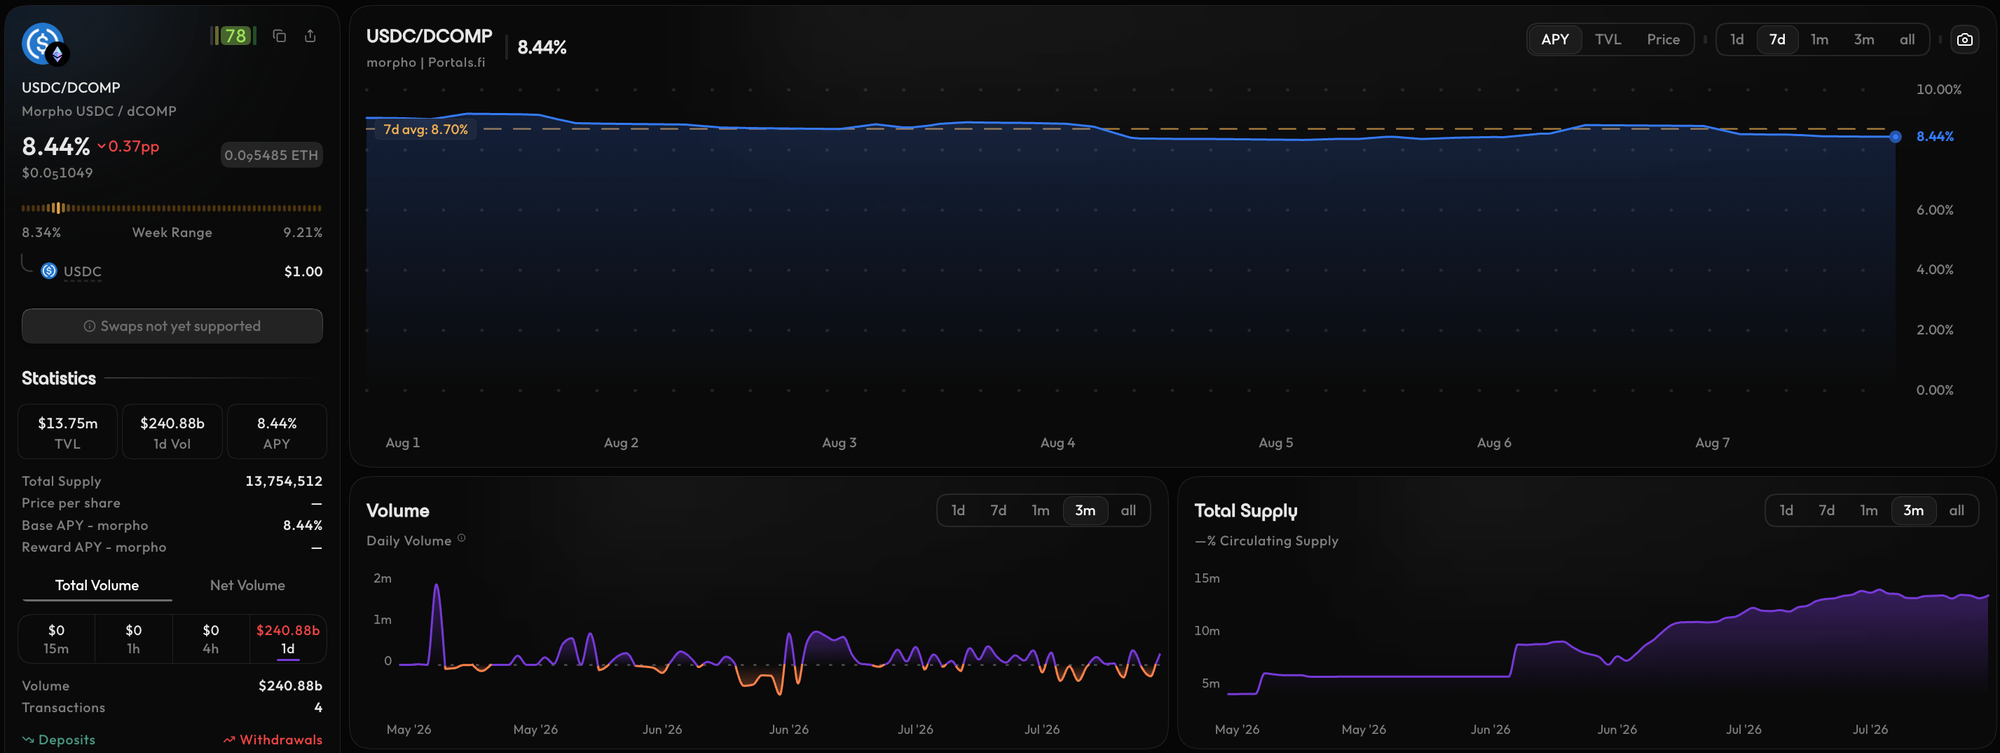Click Swaps not yet supported button

[172, 326]
